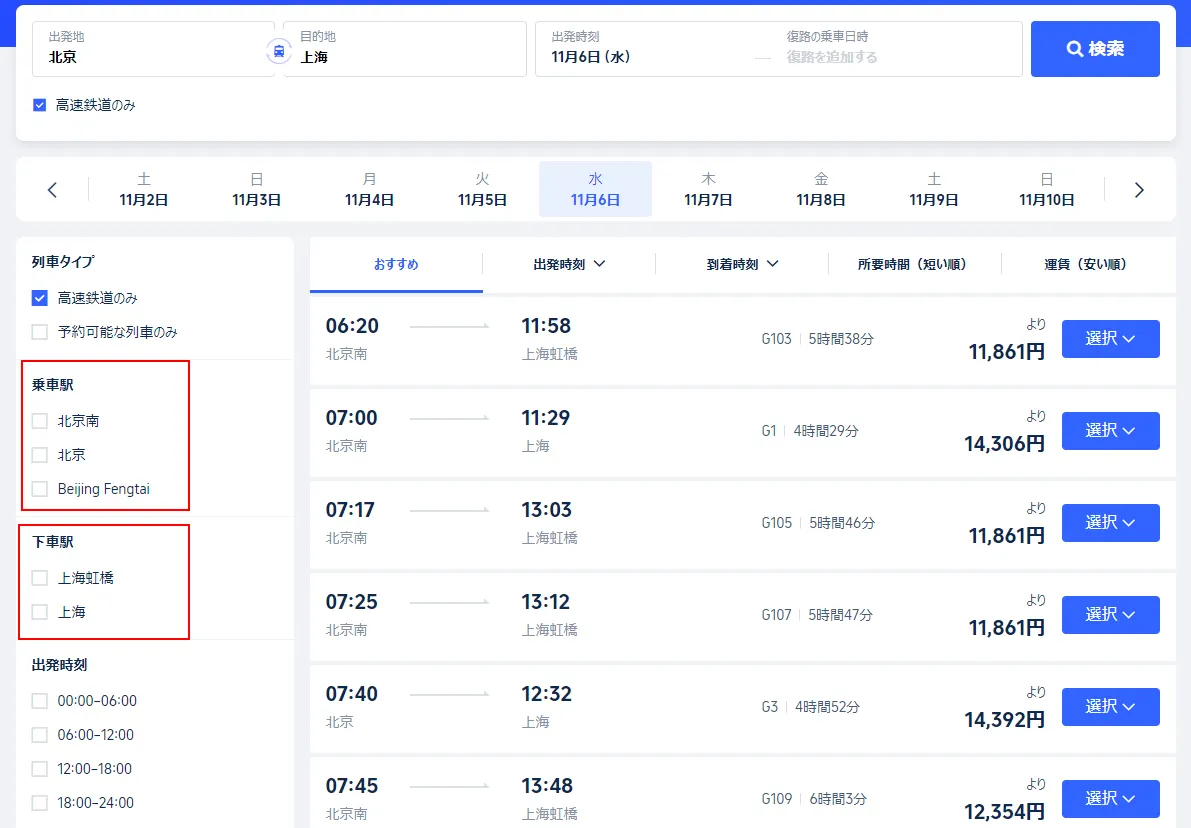Click the next dates right arrow
The width and height of the screenshot is (1191, 828).
pos(1138,190)
